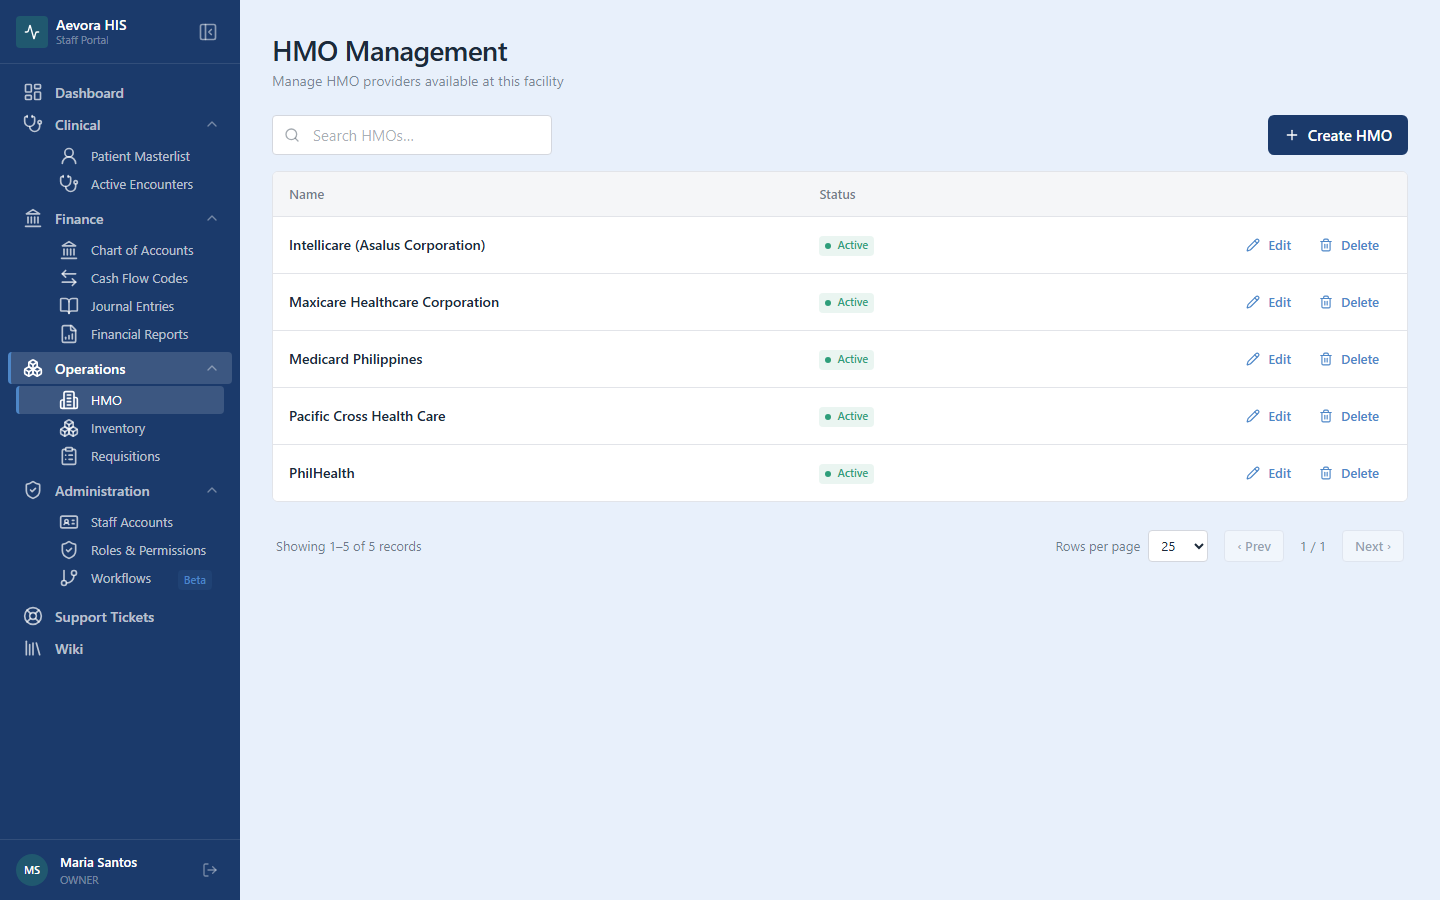Click the Active Encounters stethoscope icon
1440x900 pixels.
click(x=69, y=184)
